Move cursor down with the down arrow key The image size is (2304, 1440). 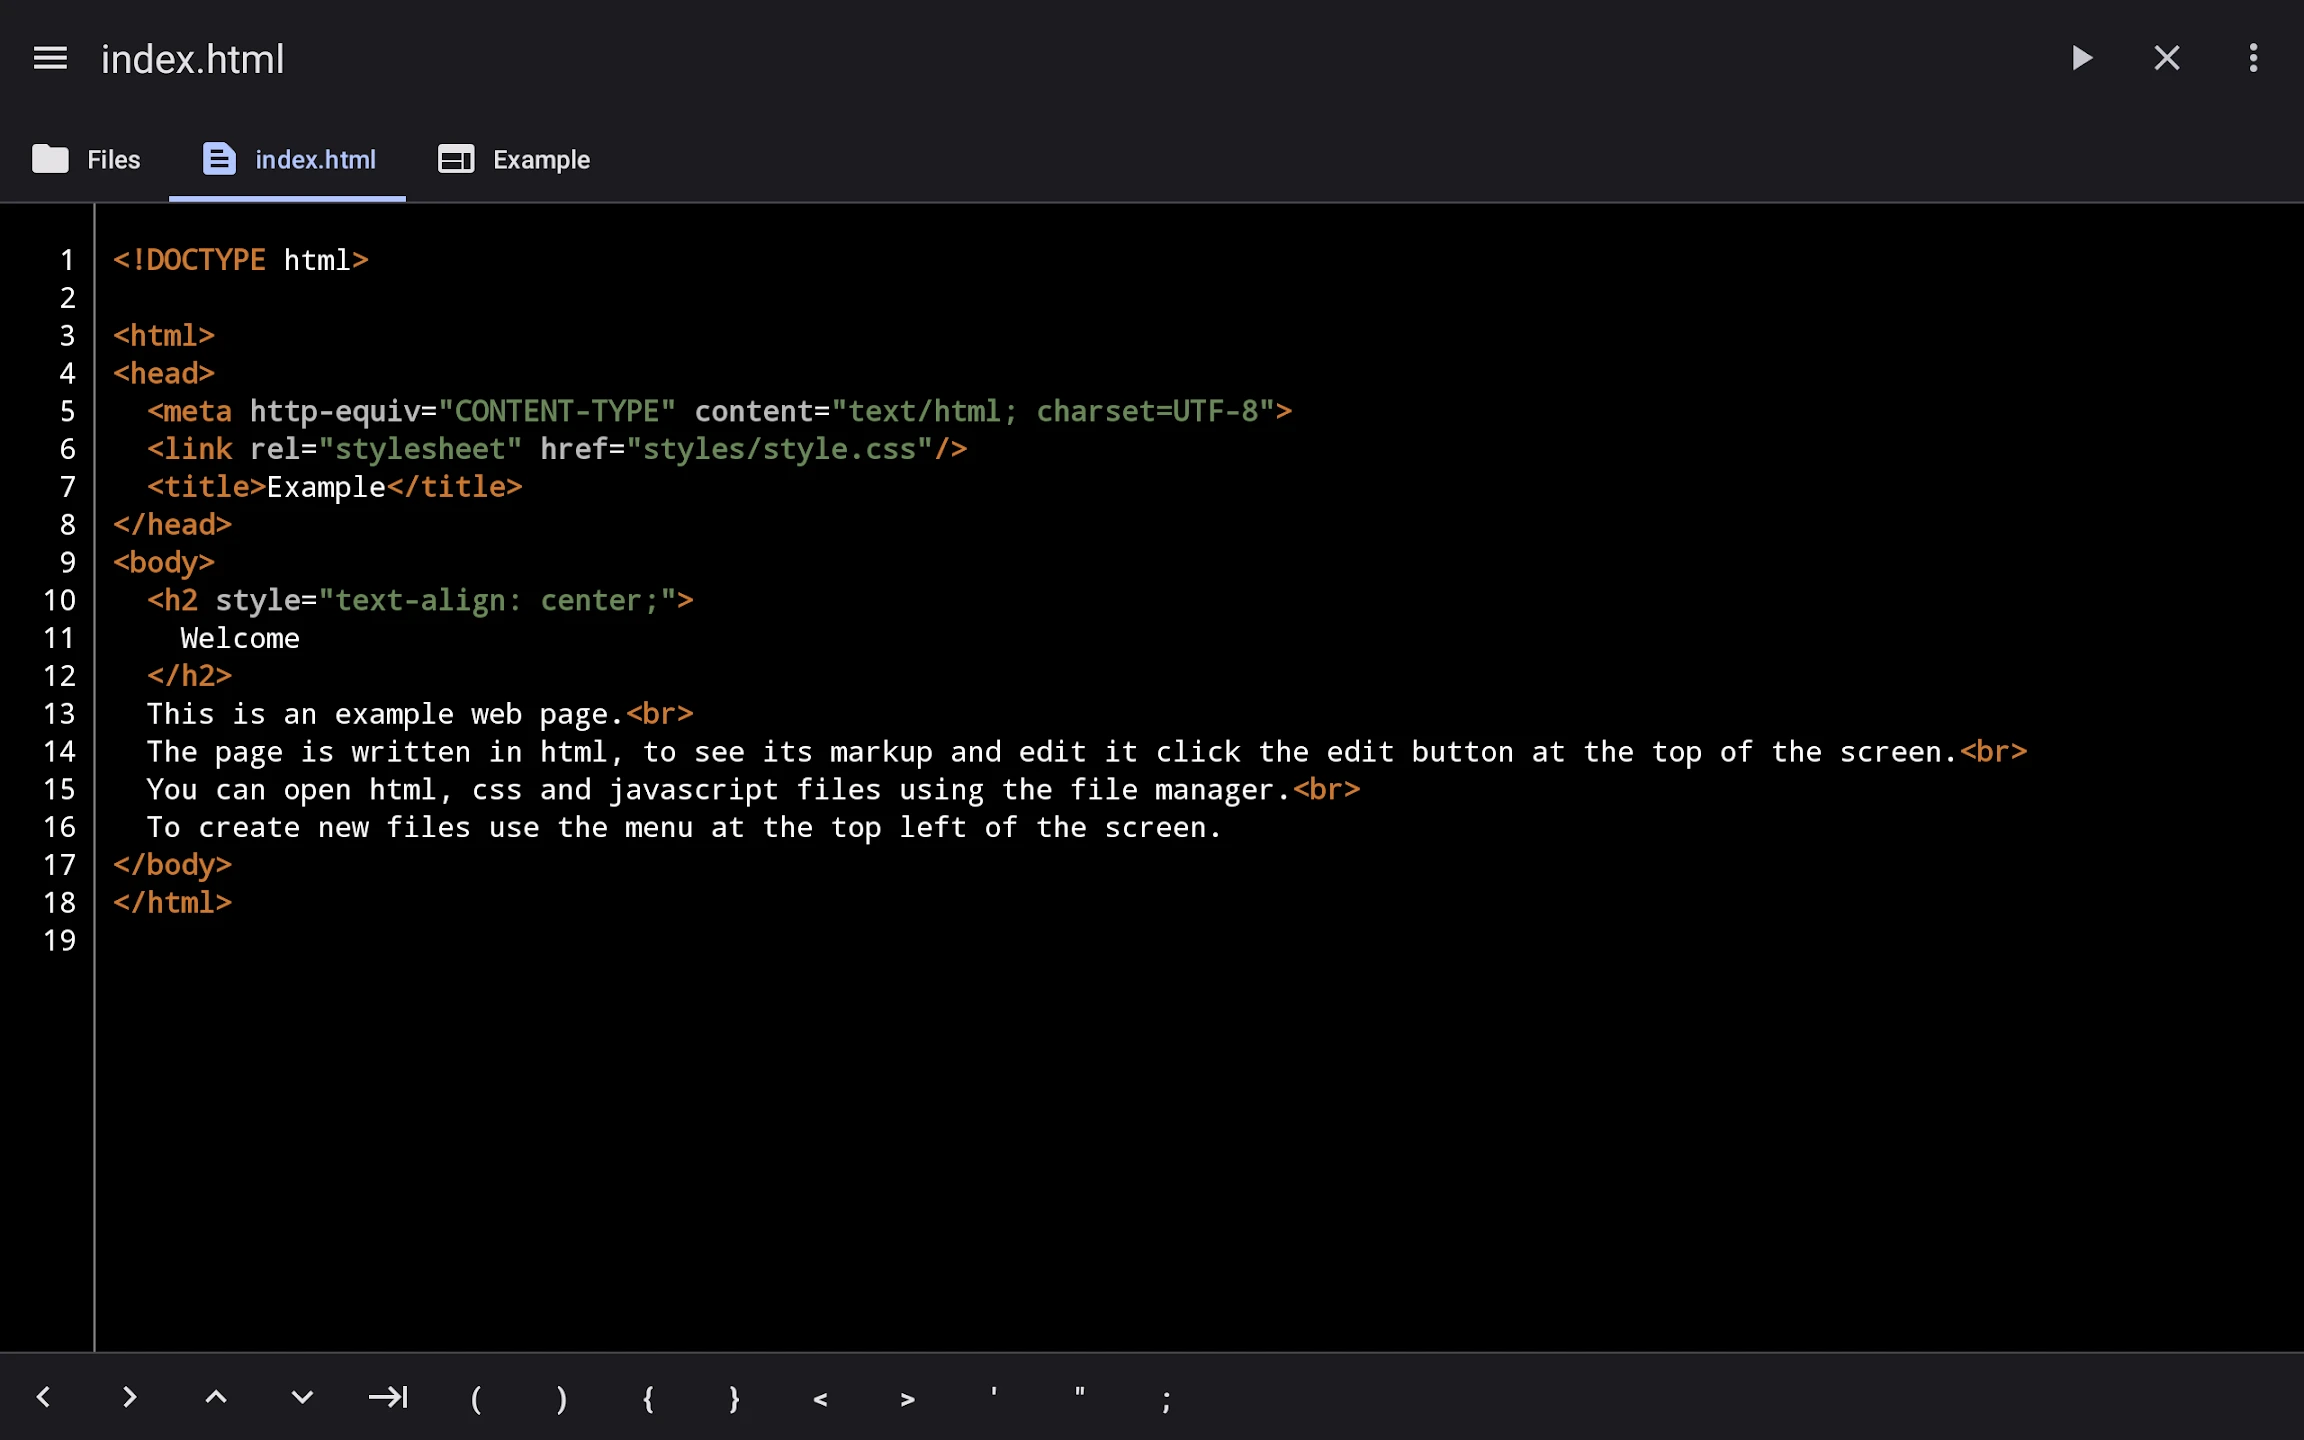(302, 1397)
